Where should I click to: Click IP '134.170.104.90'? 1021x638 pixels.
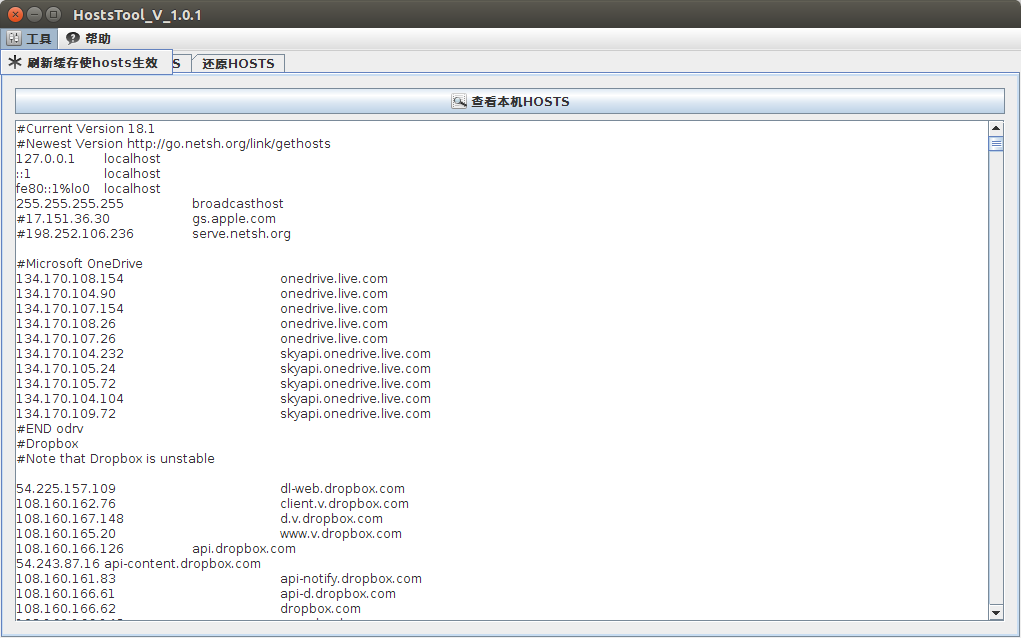coord(66,294)
